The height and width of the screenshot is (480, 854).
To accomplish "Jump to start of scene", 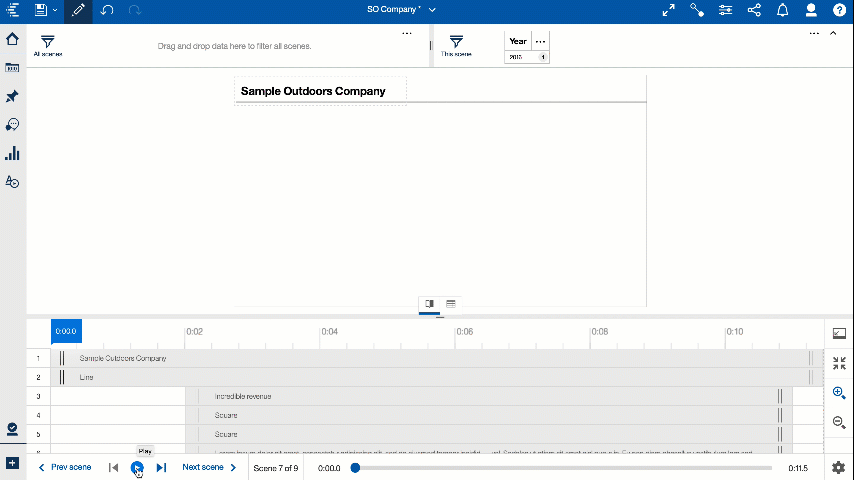I will (113, 467).
